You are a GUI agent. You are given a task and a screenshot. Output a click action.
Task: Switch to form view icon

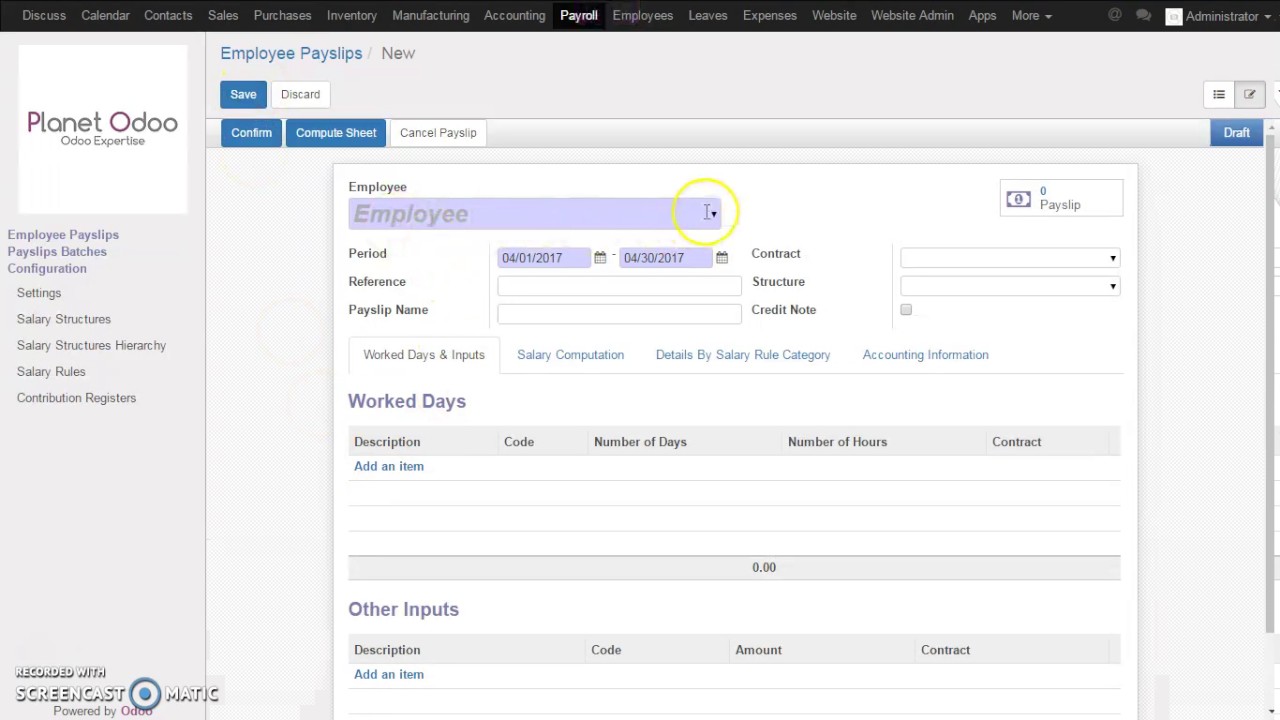(1249, 94)
